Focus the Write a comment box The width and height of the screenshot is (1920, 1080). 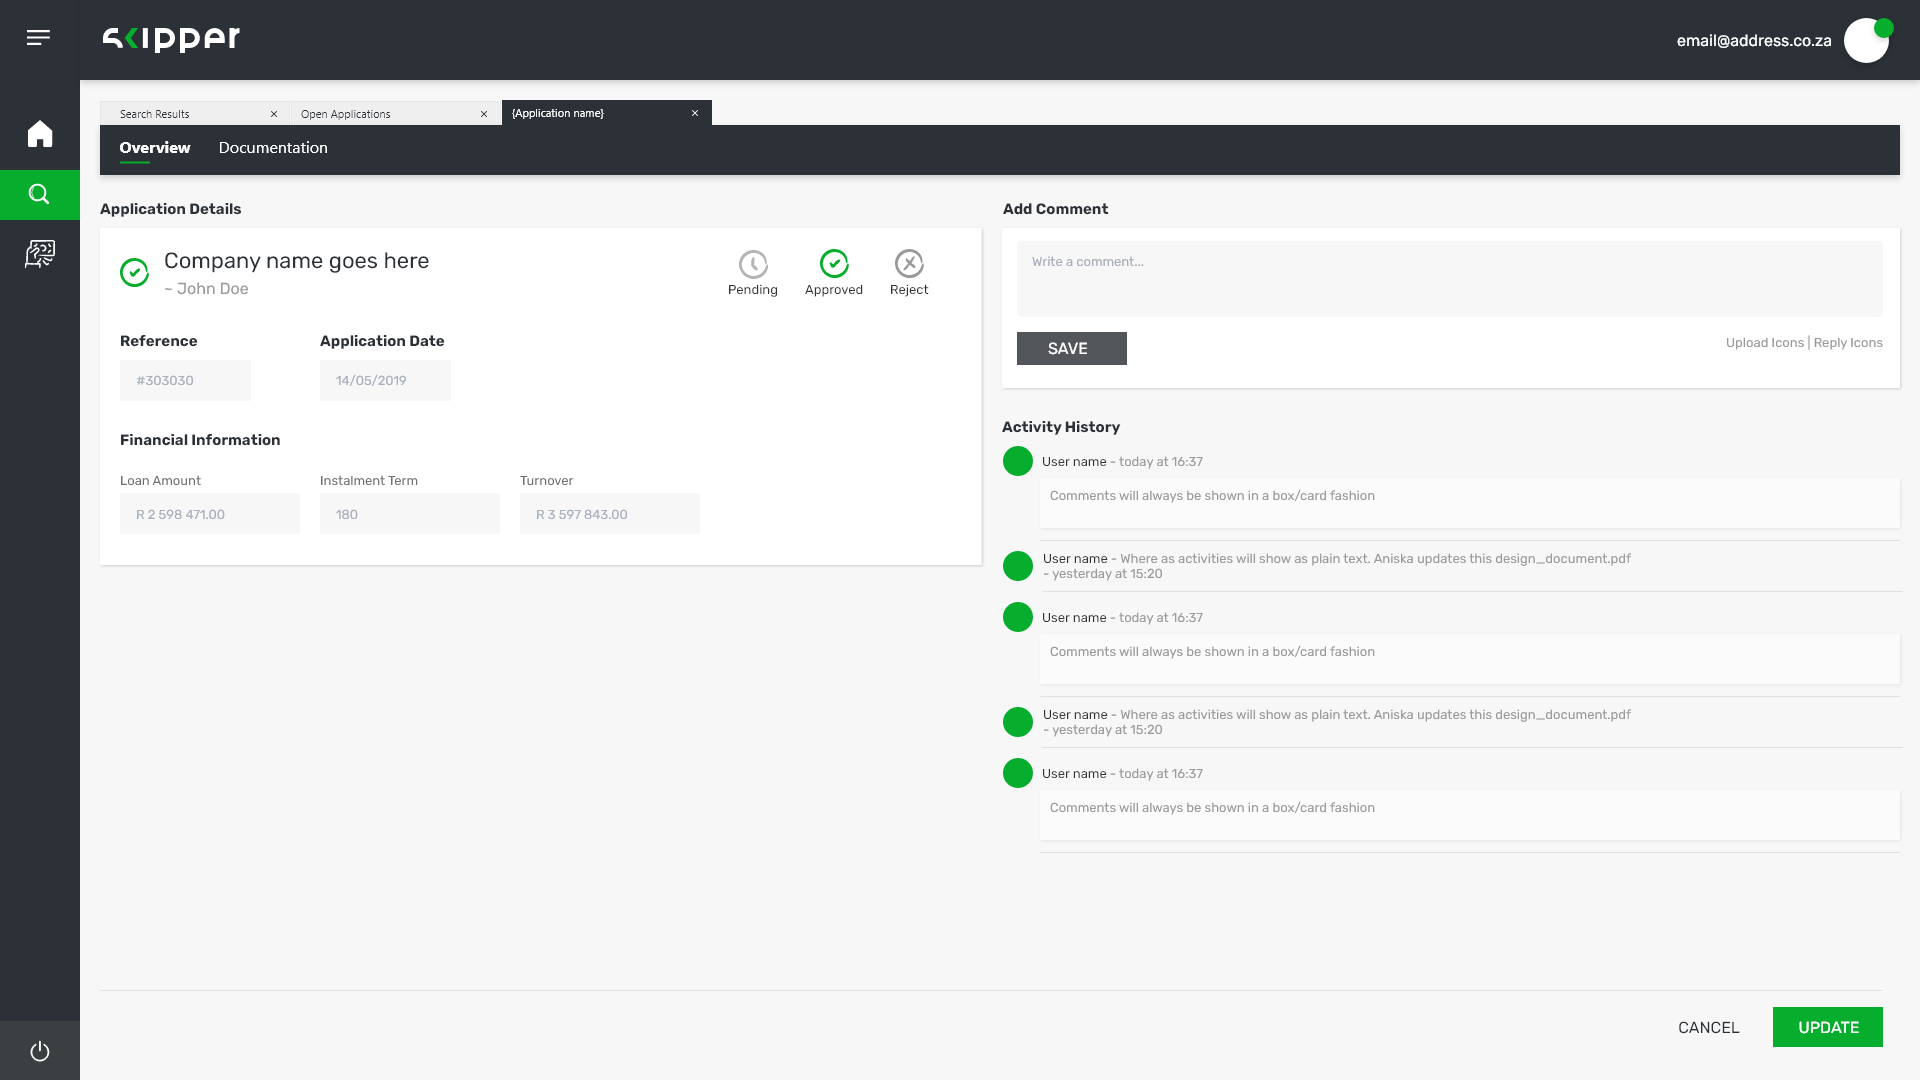[x=1450, y=279]
